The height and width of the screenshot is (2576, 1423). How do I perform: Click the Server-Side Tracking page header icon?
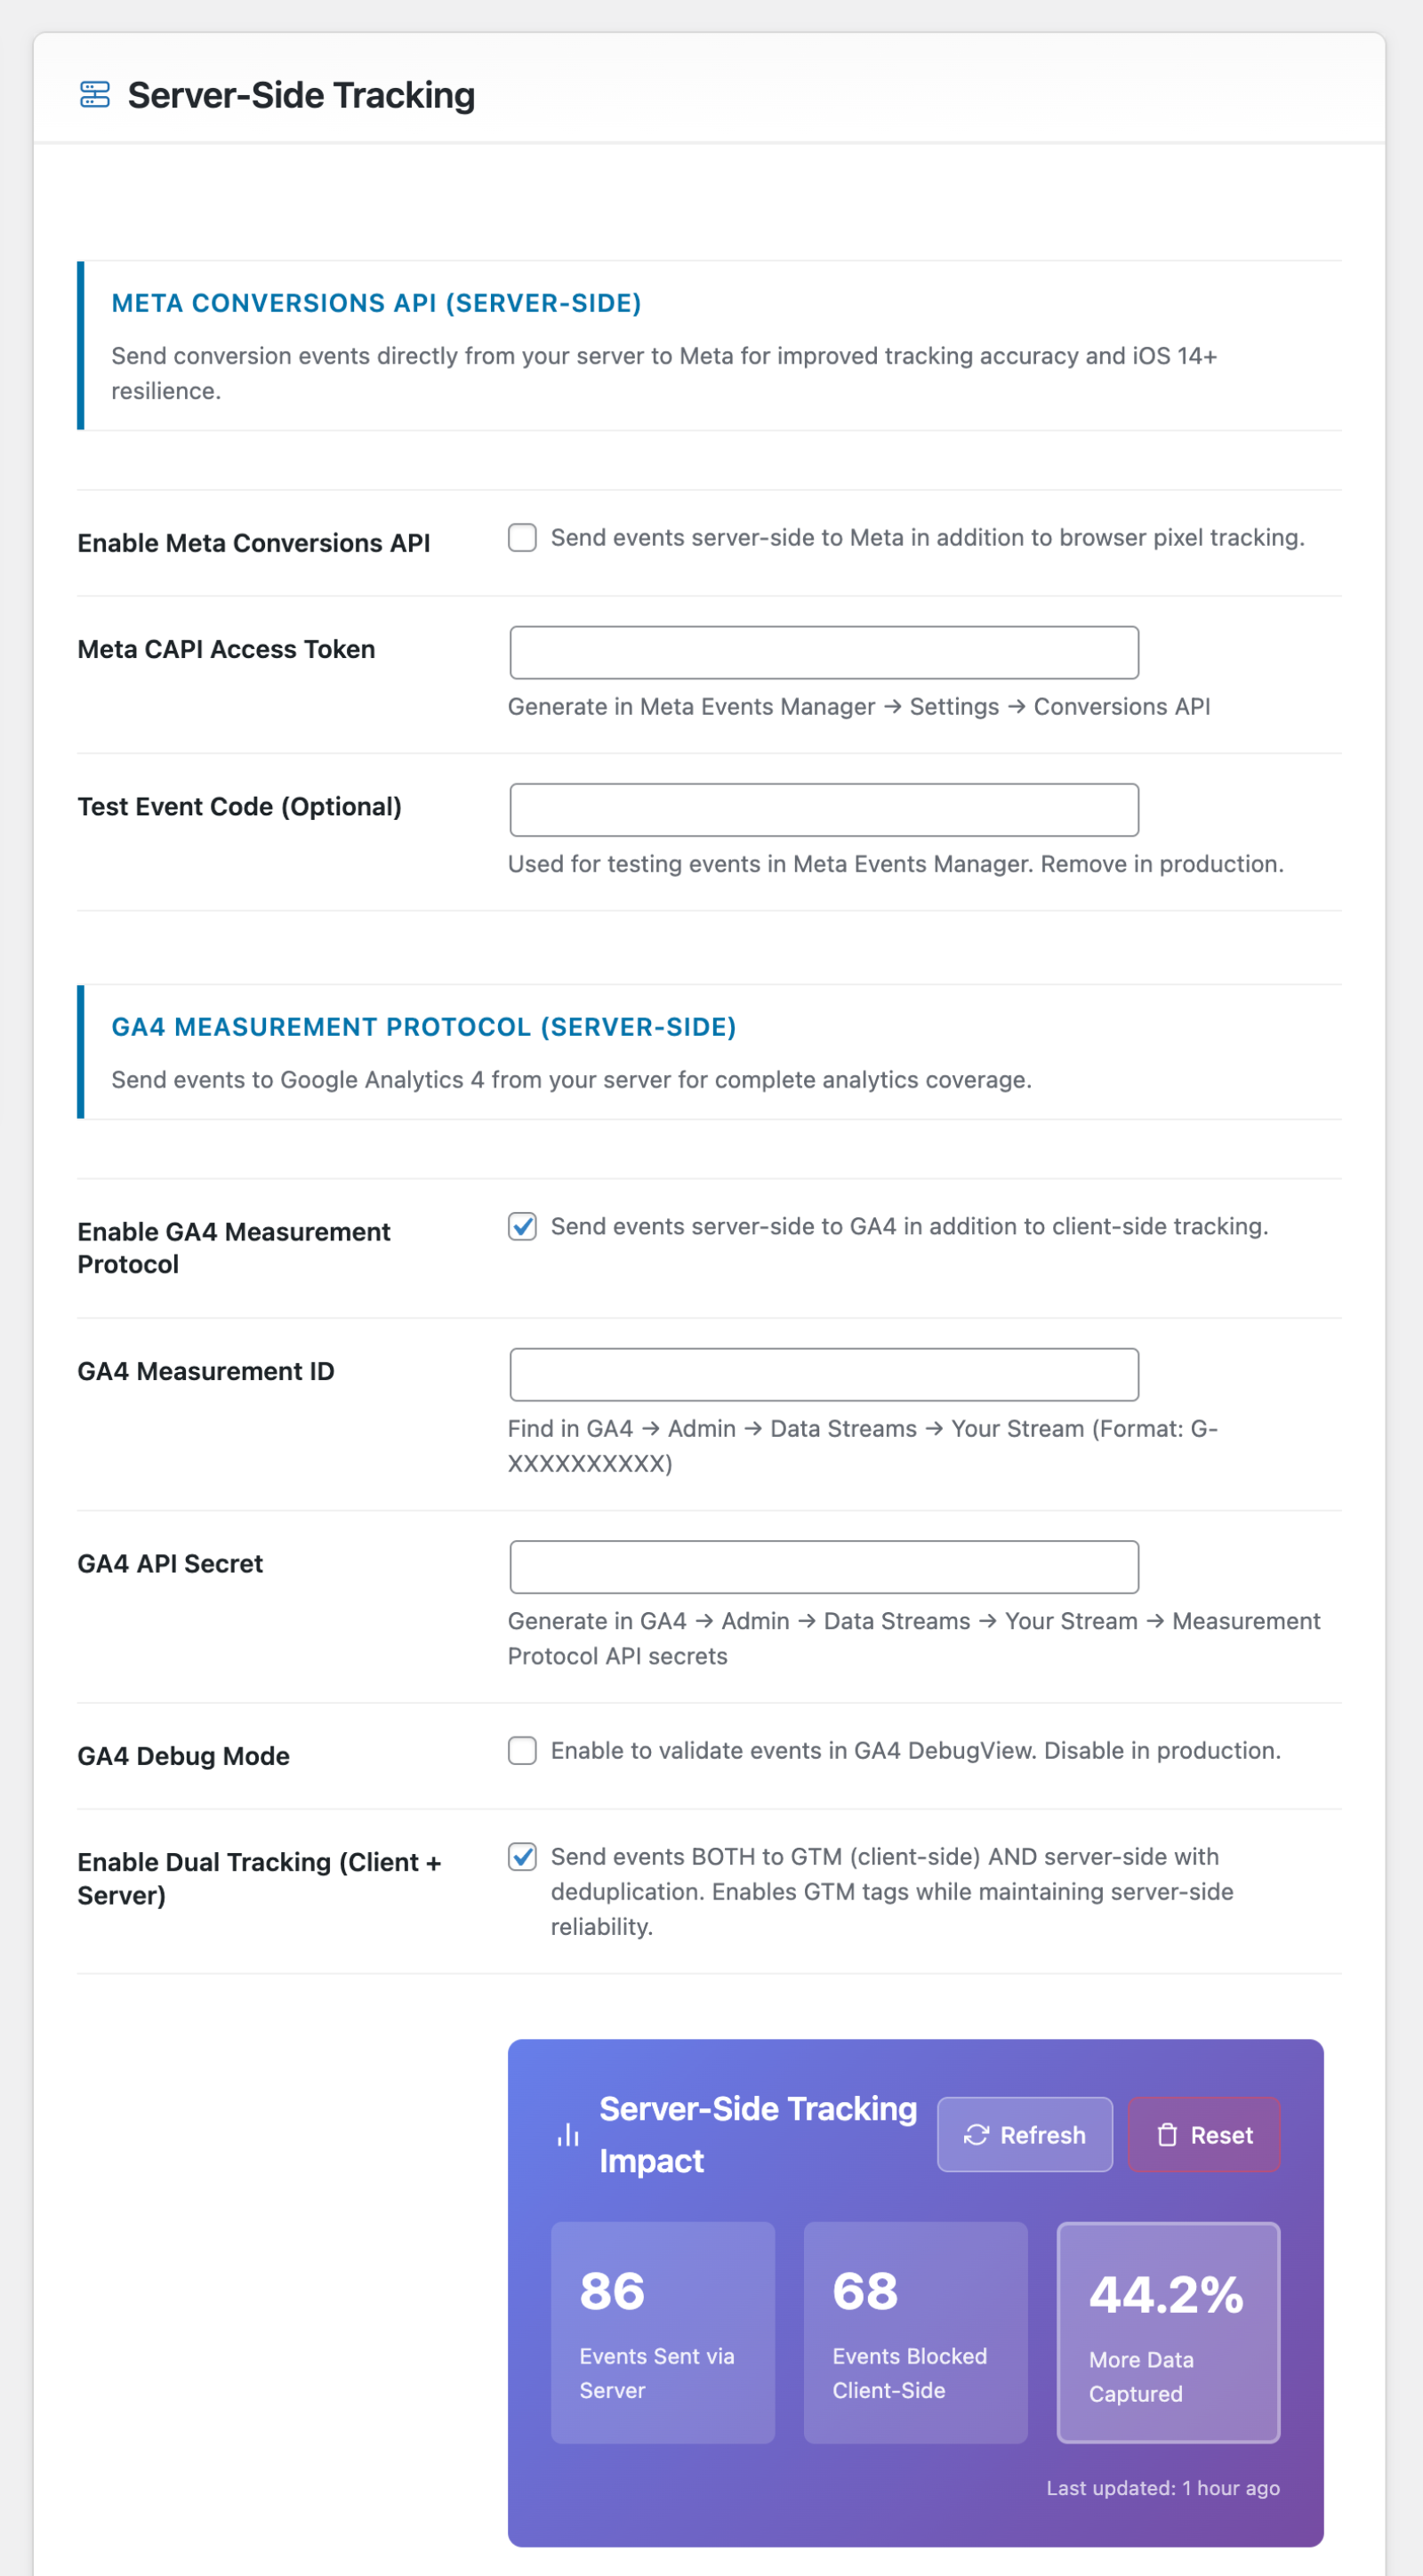[x=95, y=95]
